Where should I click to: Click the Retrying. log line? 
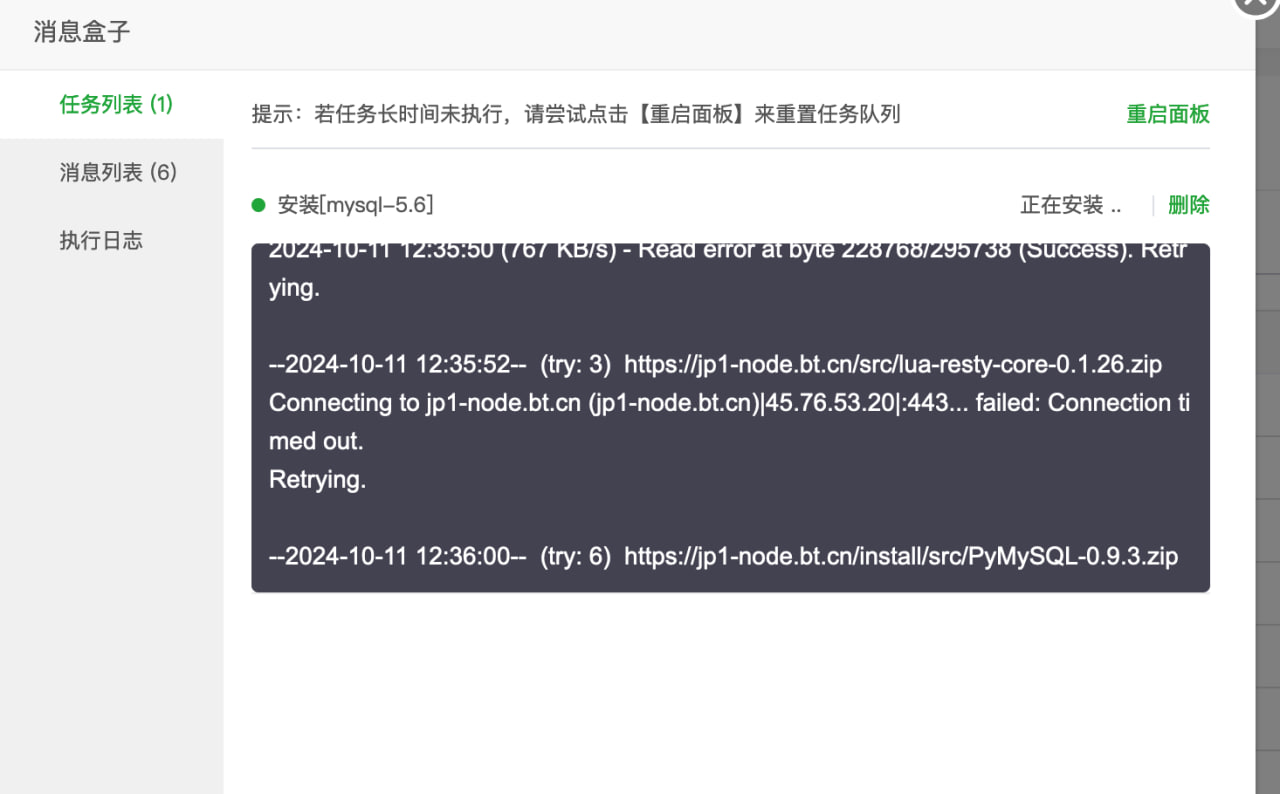click(318, 479)
